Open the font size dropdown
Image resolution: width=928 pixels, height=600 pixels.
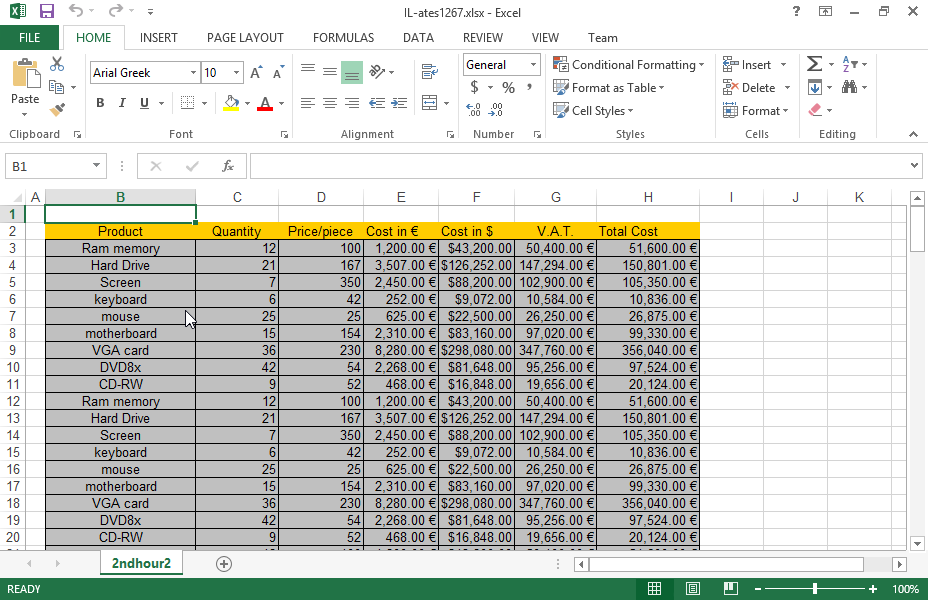point(236,73)
